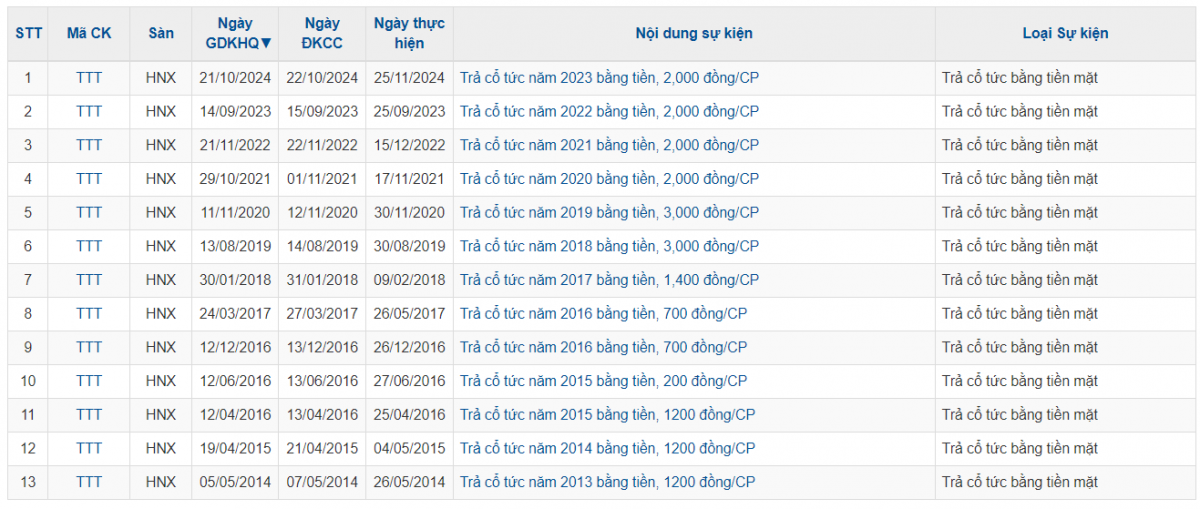Open the 2020 cash dividend event link
The width and height of the screenshot is (1200, 509).
pos(609,179)
